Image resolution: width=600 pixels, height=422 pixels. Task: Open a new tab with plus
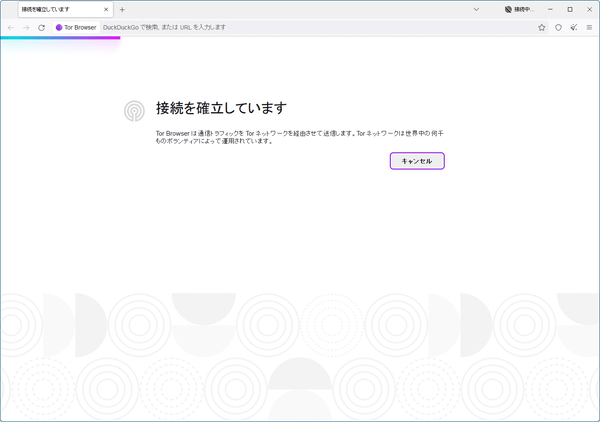pos(122,10)
